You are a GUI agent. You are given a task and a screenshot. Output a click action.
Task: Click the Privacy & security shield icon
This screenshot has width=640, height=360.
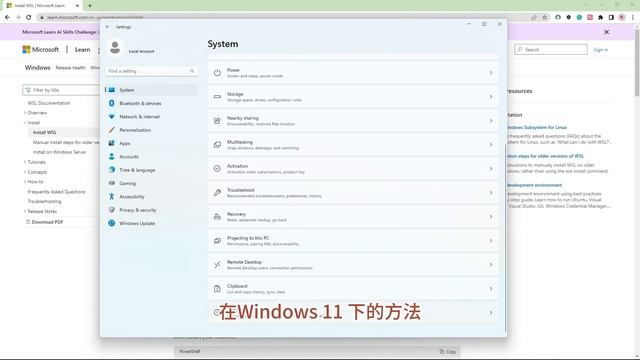pos(111,210)
